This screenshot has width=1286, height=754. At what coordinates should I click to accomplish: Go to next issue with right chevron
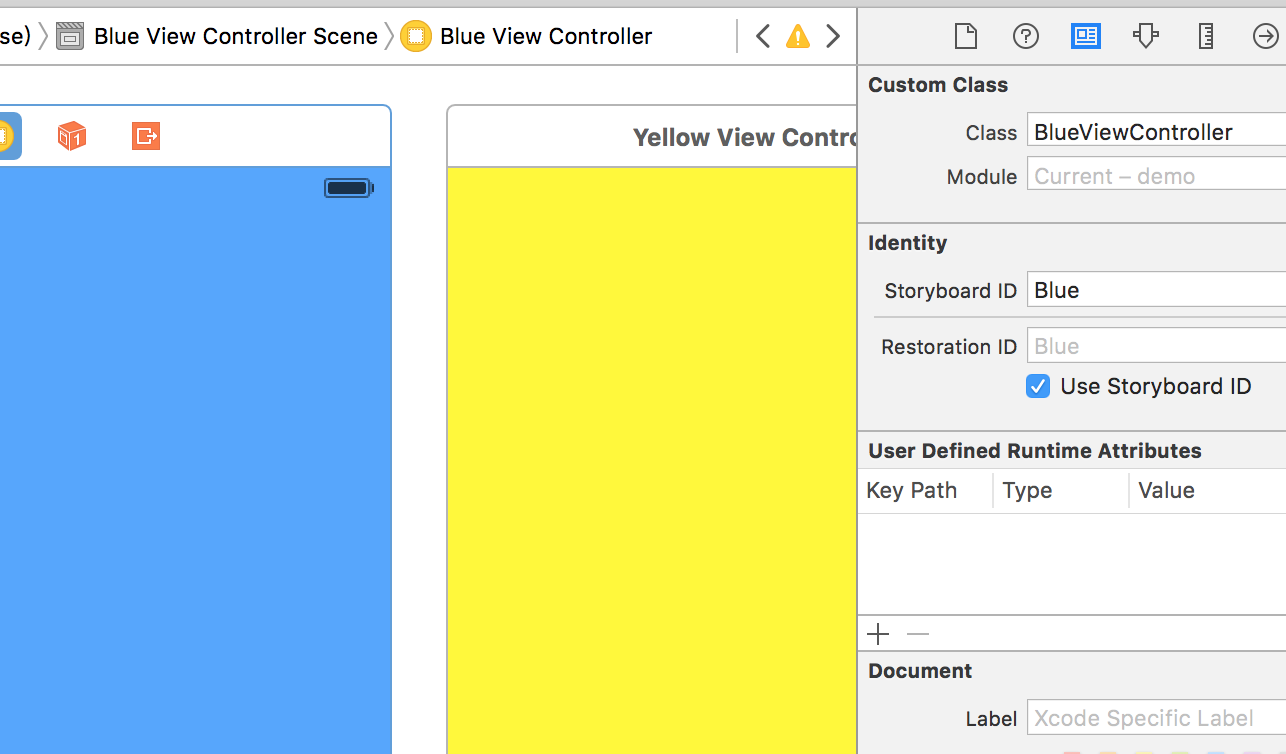coord(833,37)
